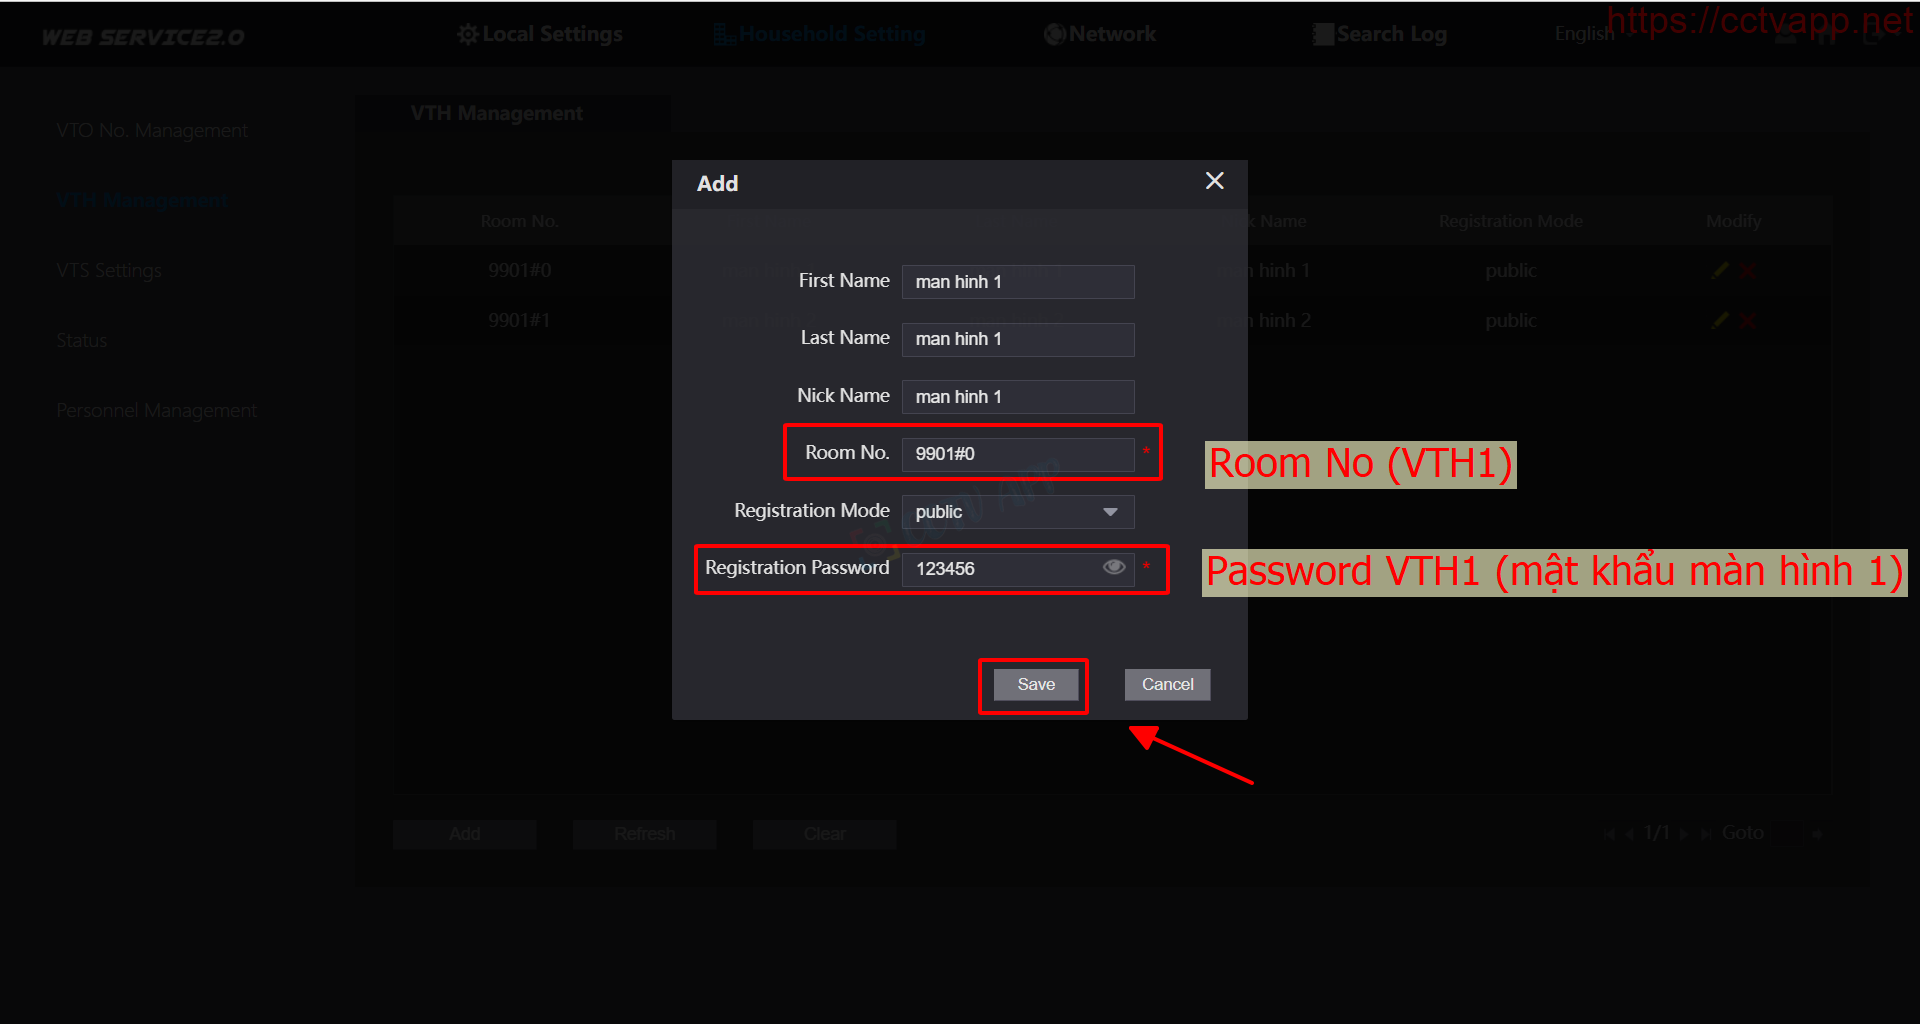
Task: Edit room 9901#0 with pencil icon
Action: (1720, 271)
